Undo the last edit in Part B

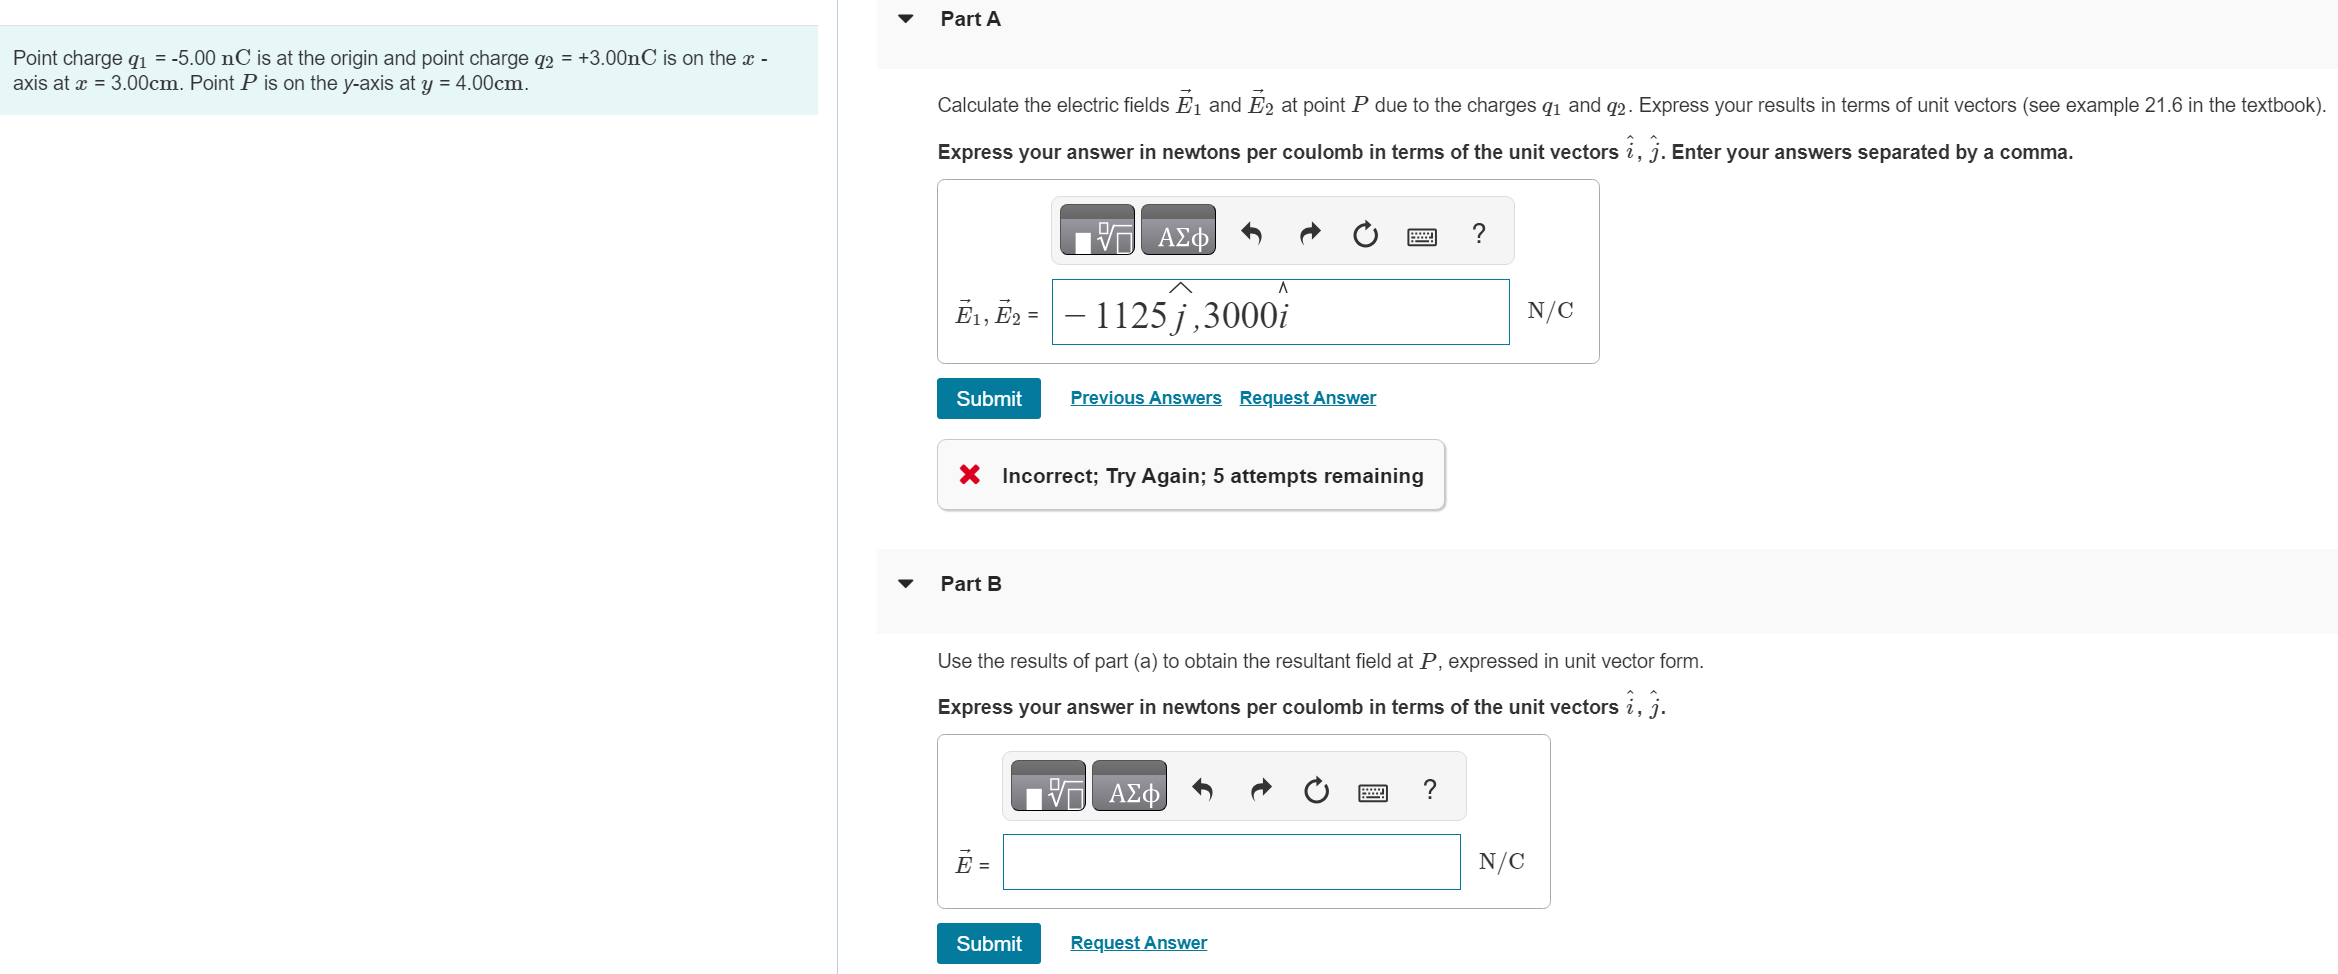tap(1202, 789)
